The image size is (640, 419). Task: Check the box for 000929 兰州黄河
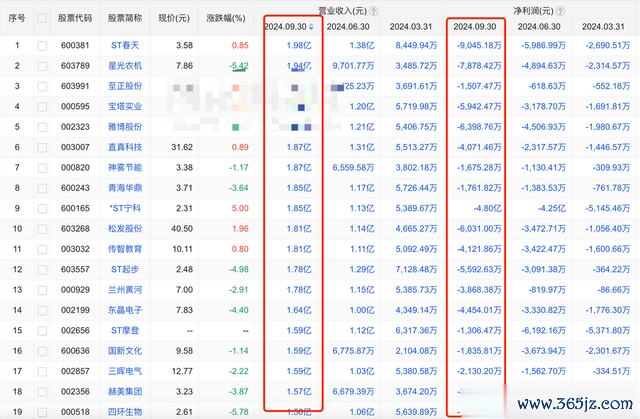coord(42,290)
